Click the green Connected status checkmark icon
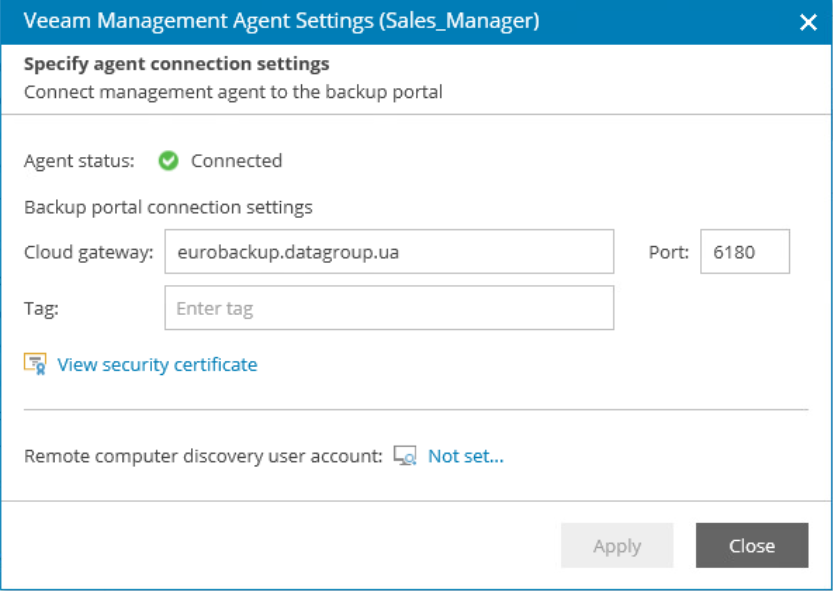Image resolution: width=833 pixels, height=591 pixels. (168, 161)
